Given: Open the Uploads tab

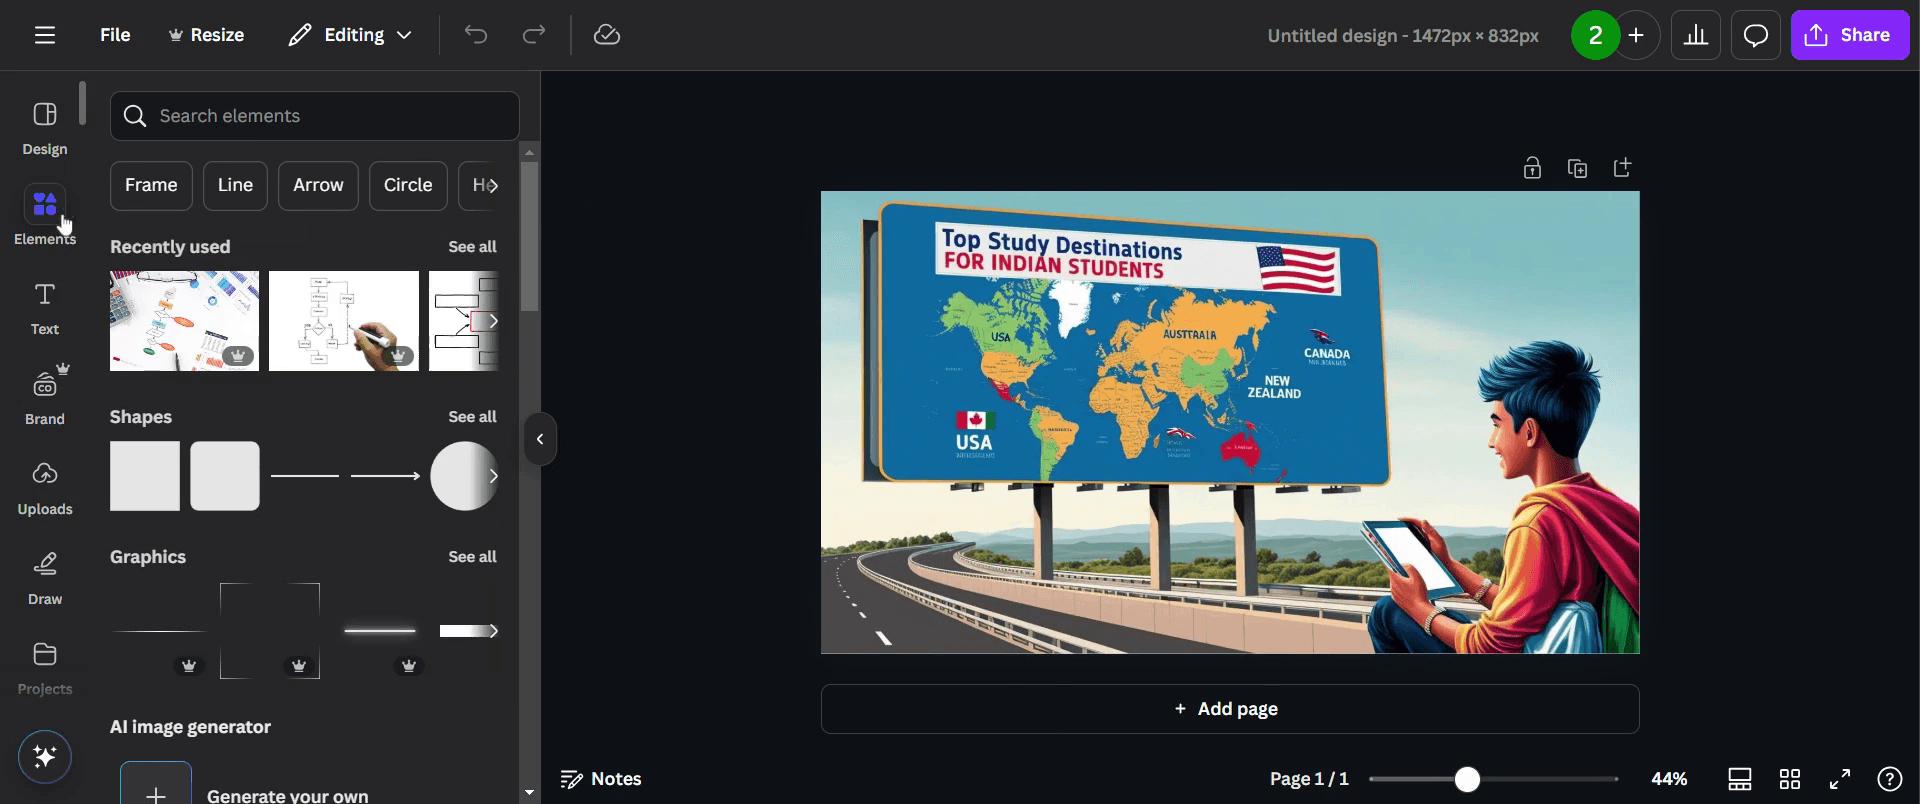Looking at the screenshot, I should point(45,488).
